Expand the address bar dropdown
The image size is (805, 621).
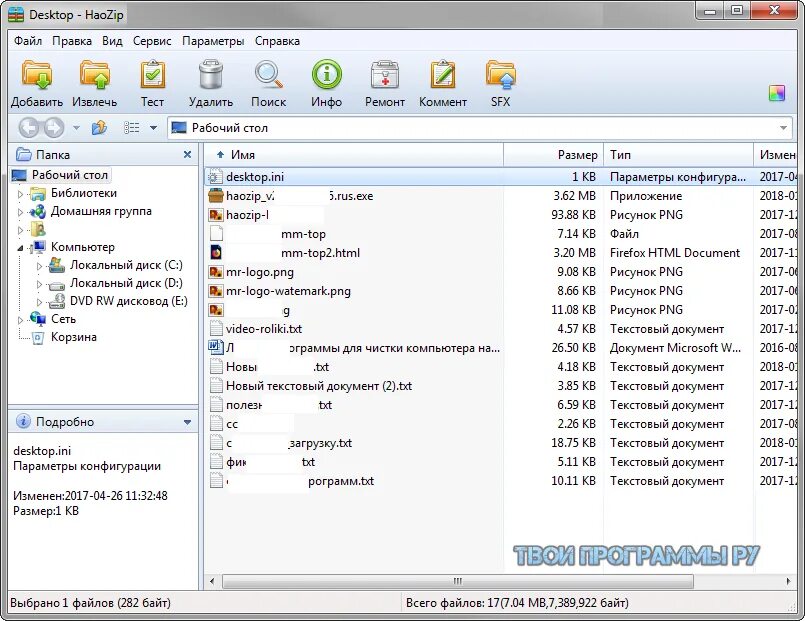783,128
